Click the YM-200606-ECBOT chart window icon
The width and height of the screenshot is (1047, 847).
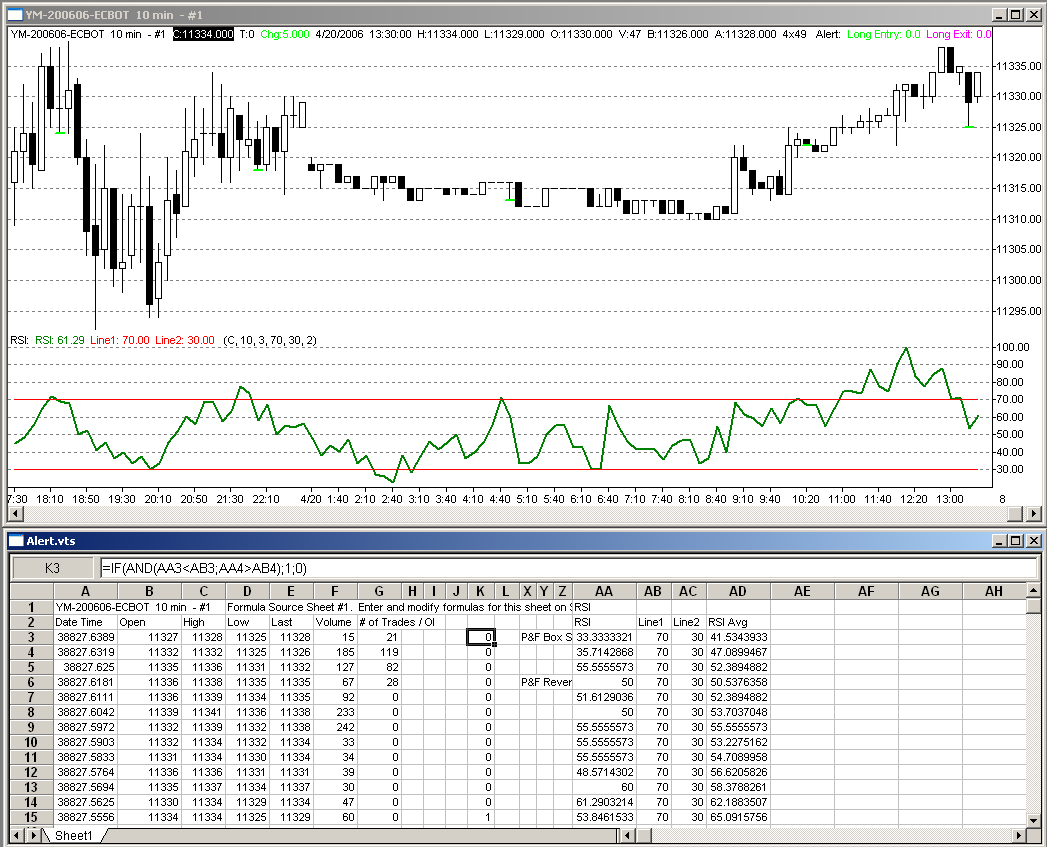(14, 15)
